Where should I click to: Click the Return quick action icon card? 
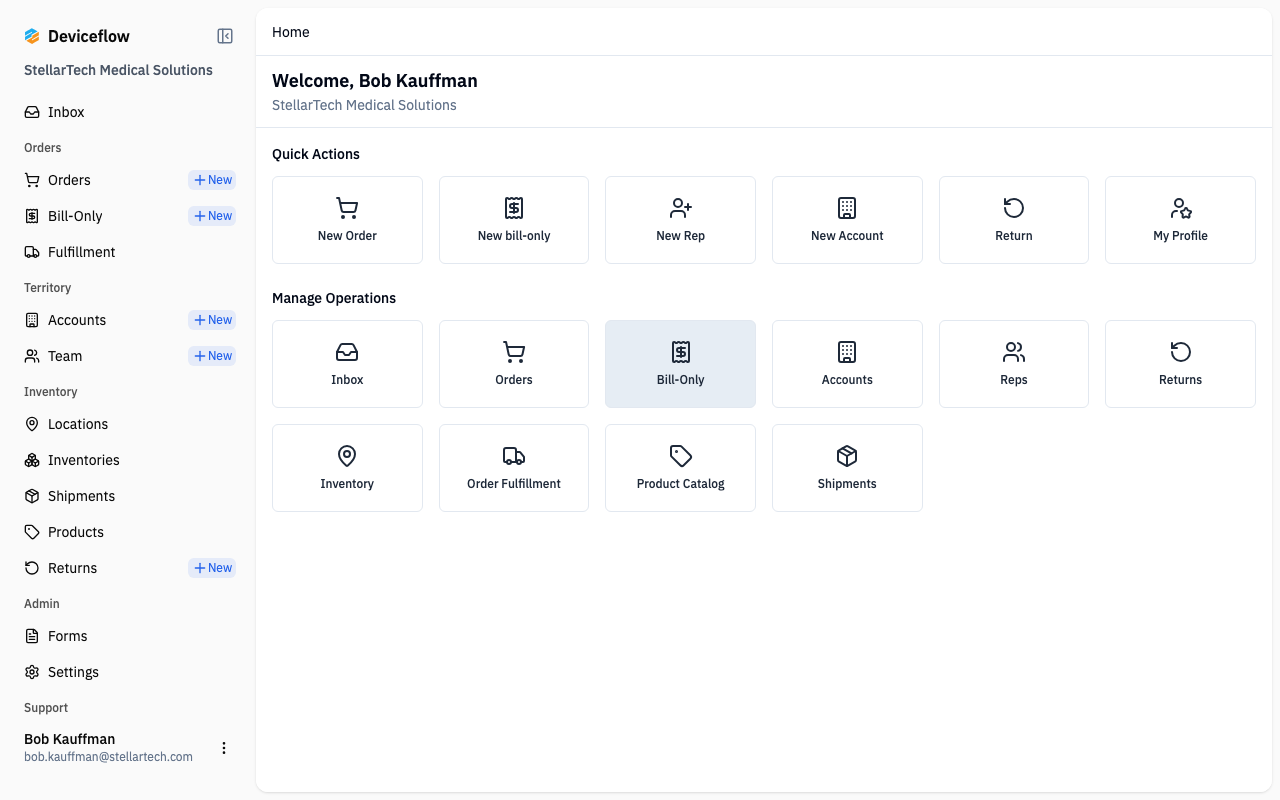(x=1014, y=220)
